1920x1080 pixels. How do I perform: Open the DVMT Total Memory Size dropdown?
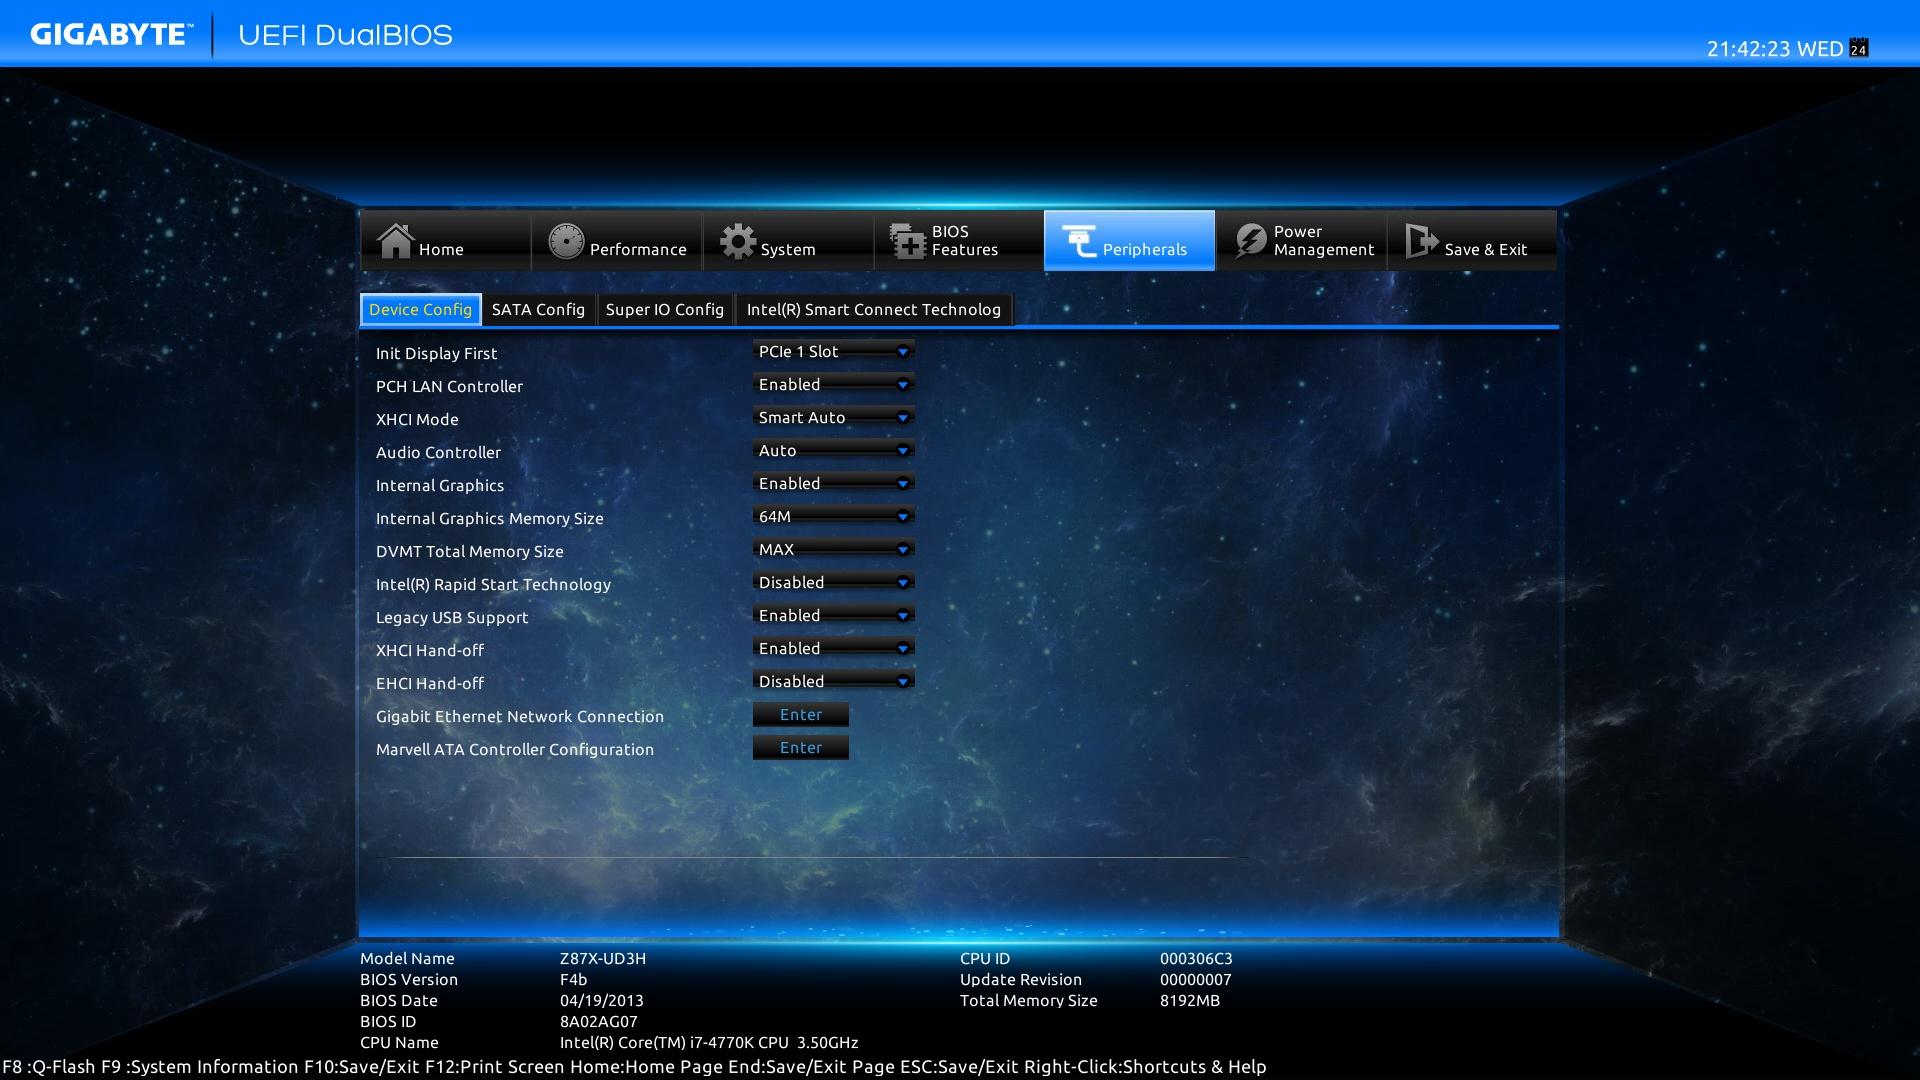click(x=833, y=549)
